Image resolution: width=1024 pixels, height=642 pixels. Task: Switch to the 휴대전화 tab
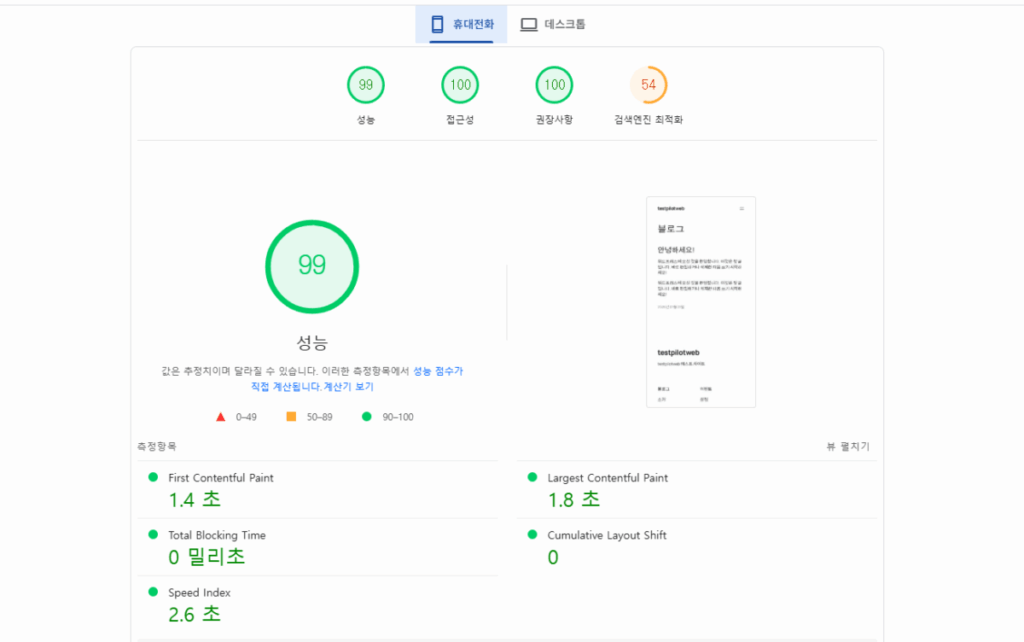point(461,24)
